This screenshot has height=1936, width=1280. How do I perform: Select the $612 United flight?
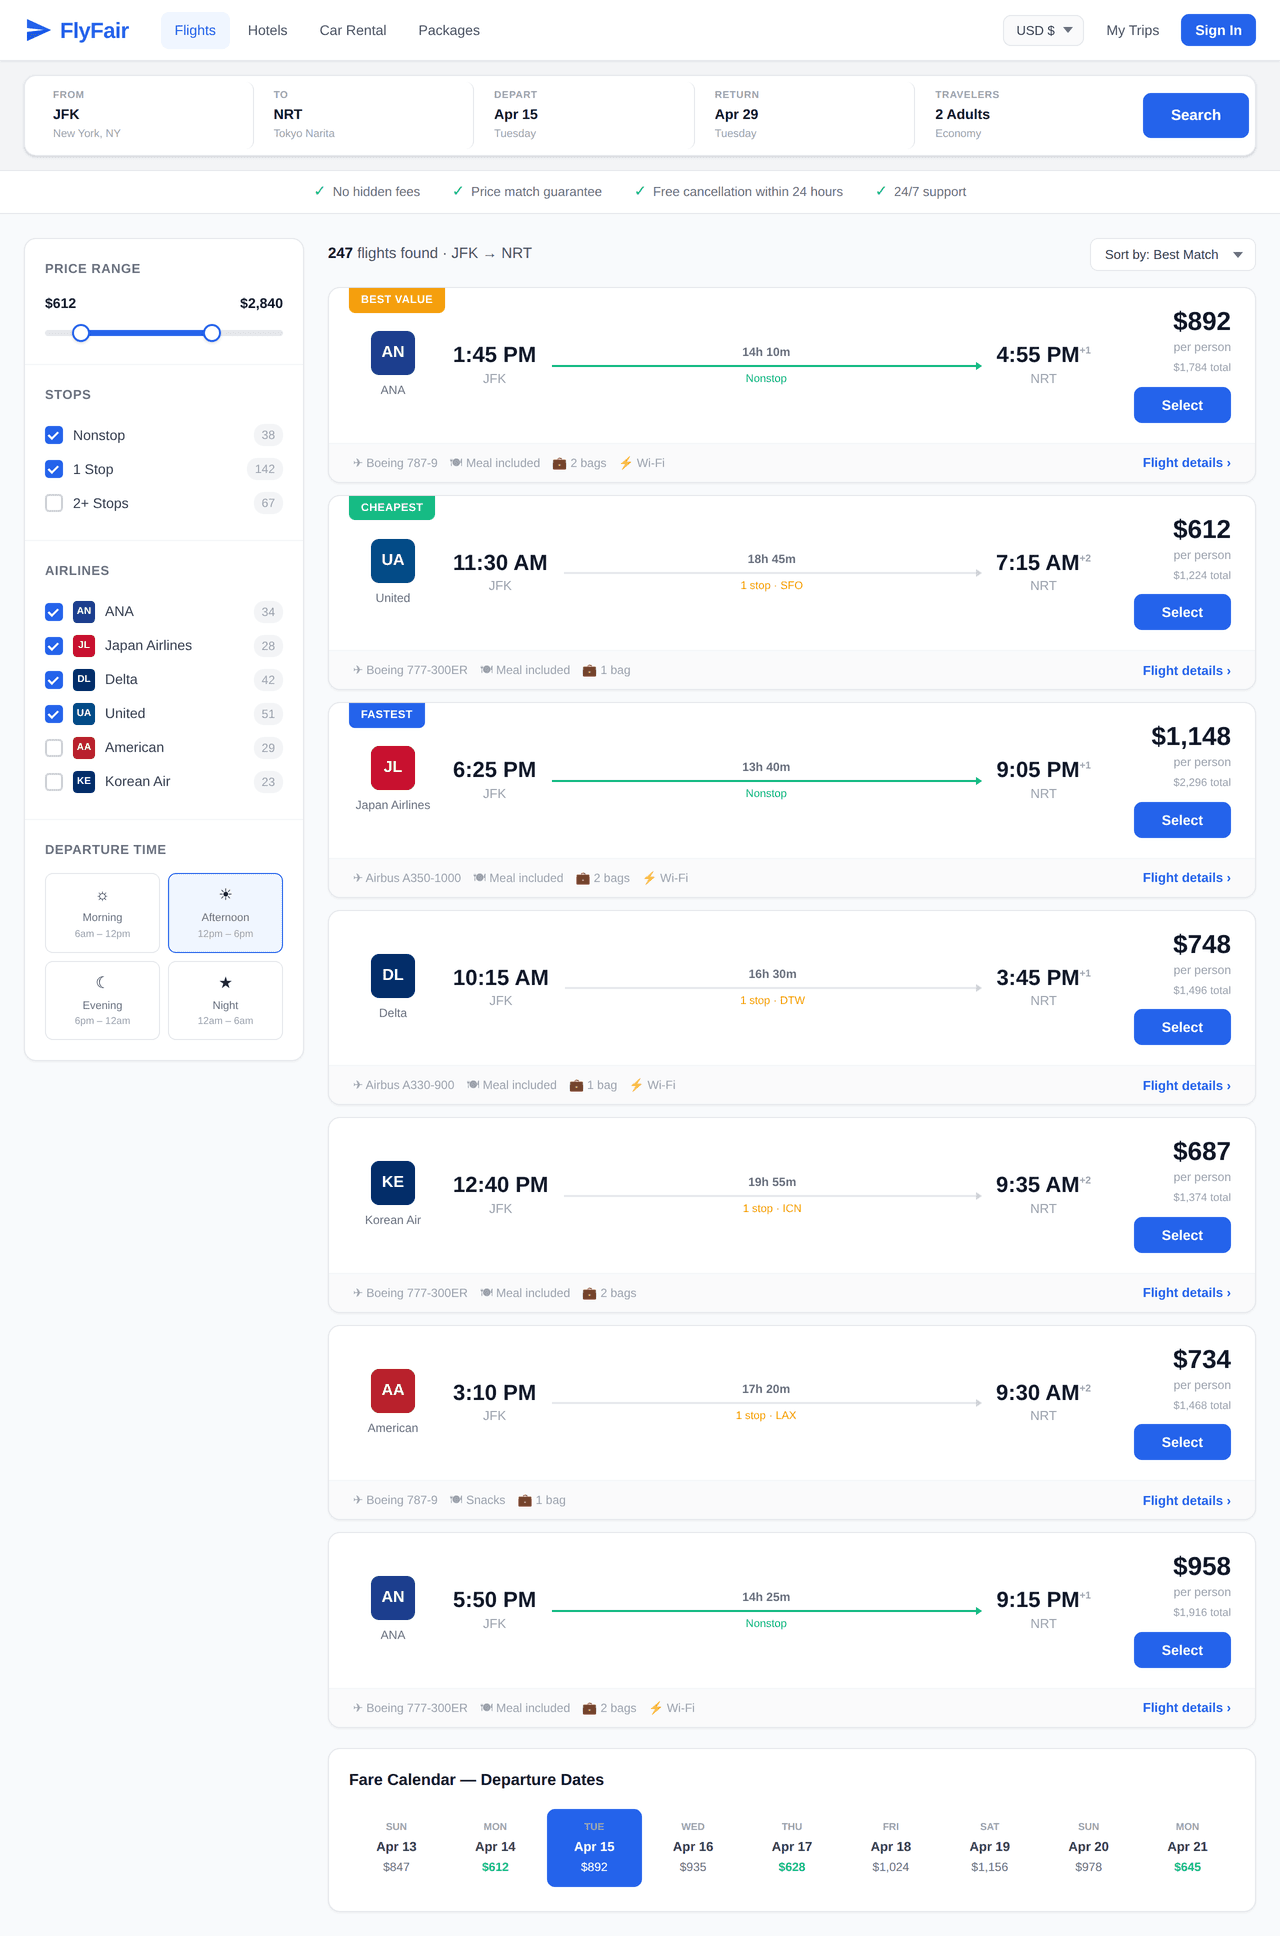coord(1182,612)
